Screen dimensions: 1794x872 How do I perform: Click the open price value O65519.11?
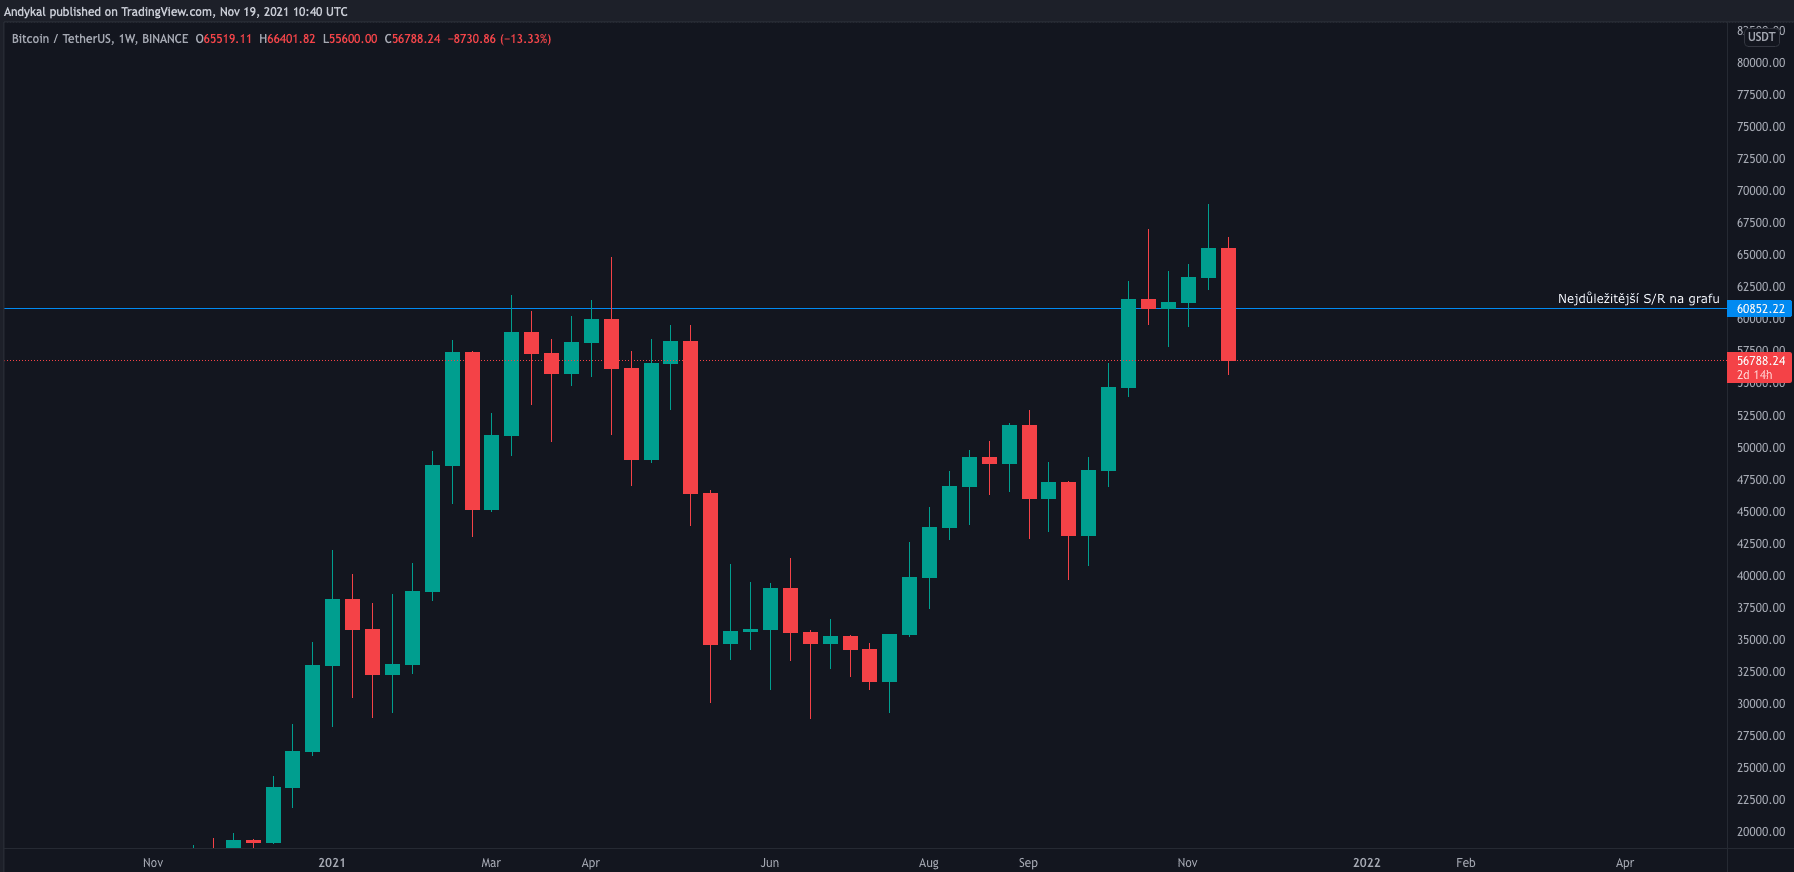(224, 39)
